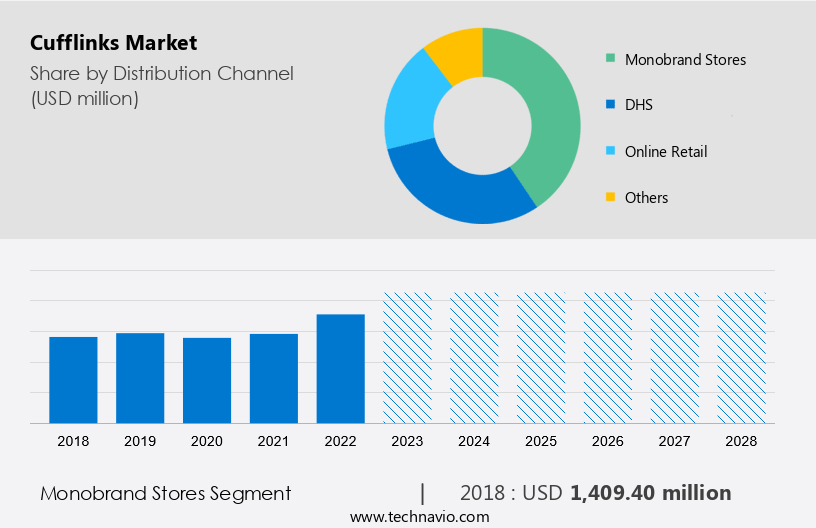Click the 2019 axis label

140,441
